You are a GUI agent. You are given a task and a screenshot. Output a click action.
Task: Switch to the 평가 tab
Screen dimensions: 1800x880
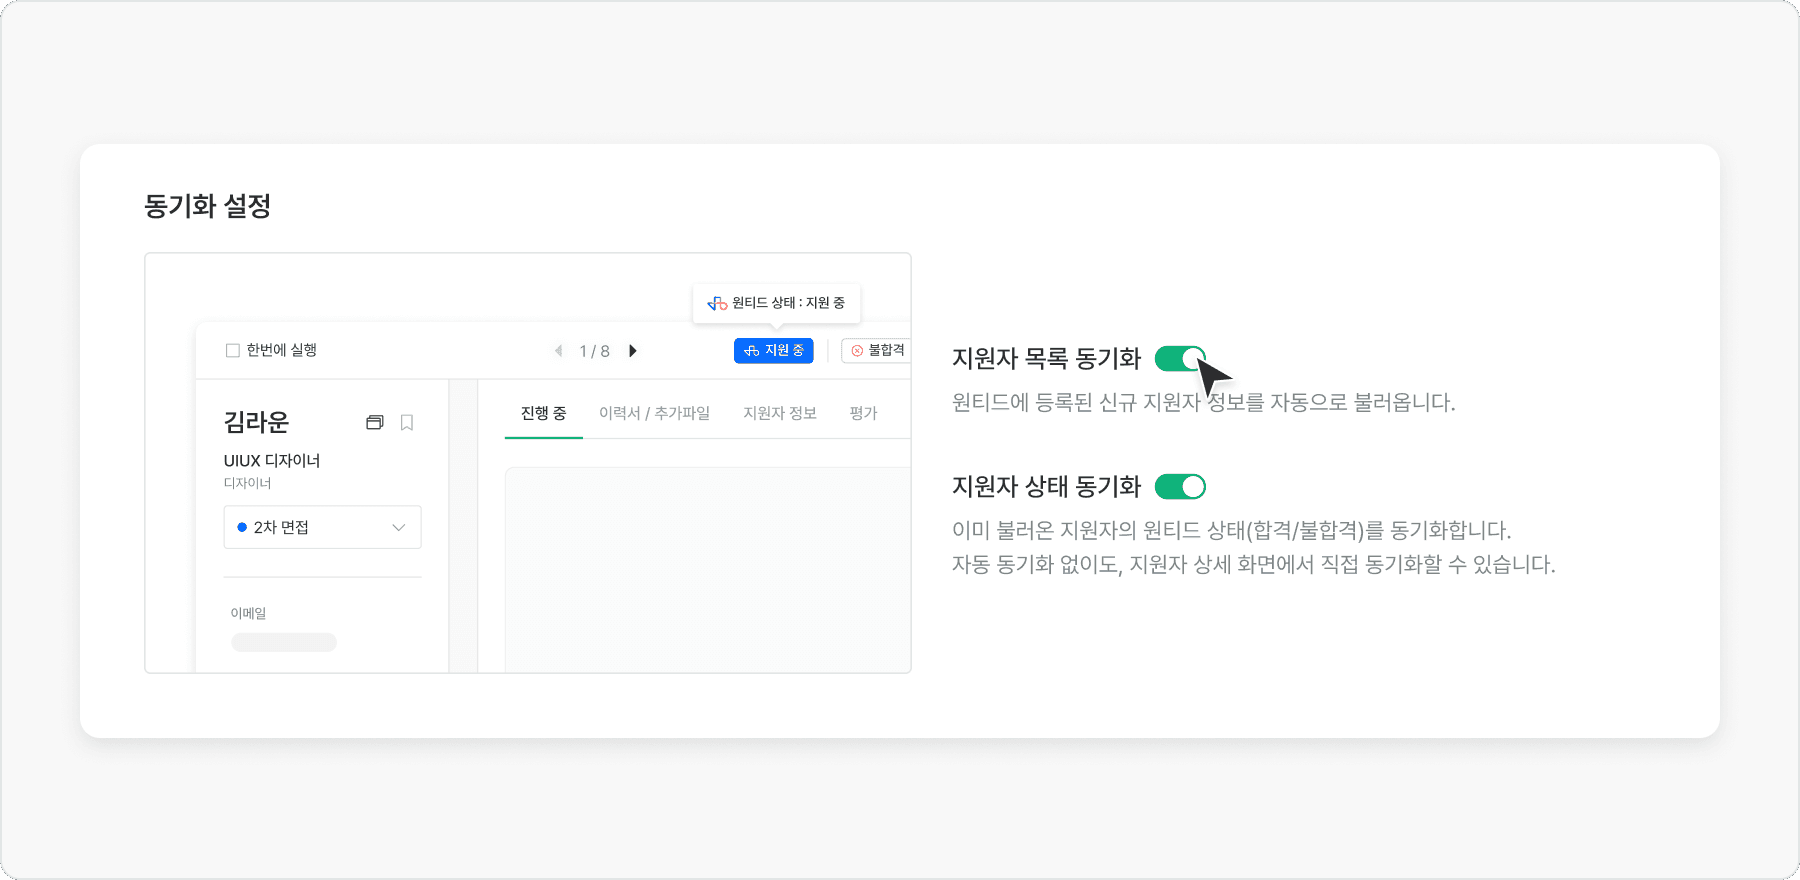(x=863, y=413)
